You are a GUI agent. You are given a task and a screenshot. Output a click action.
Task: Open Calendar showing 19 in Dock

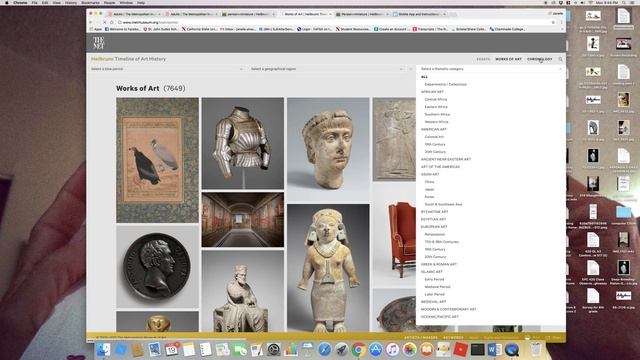[172, 349]
